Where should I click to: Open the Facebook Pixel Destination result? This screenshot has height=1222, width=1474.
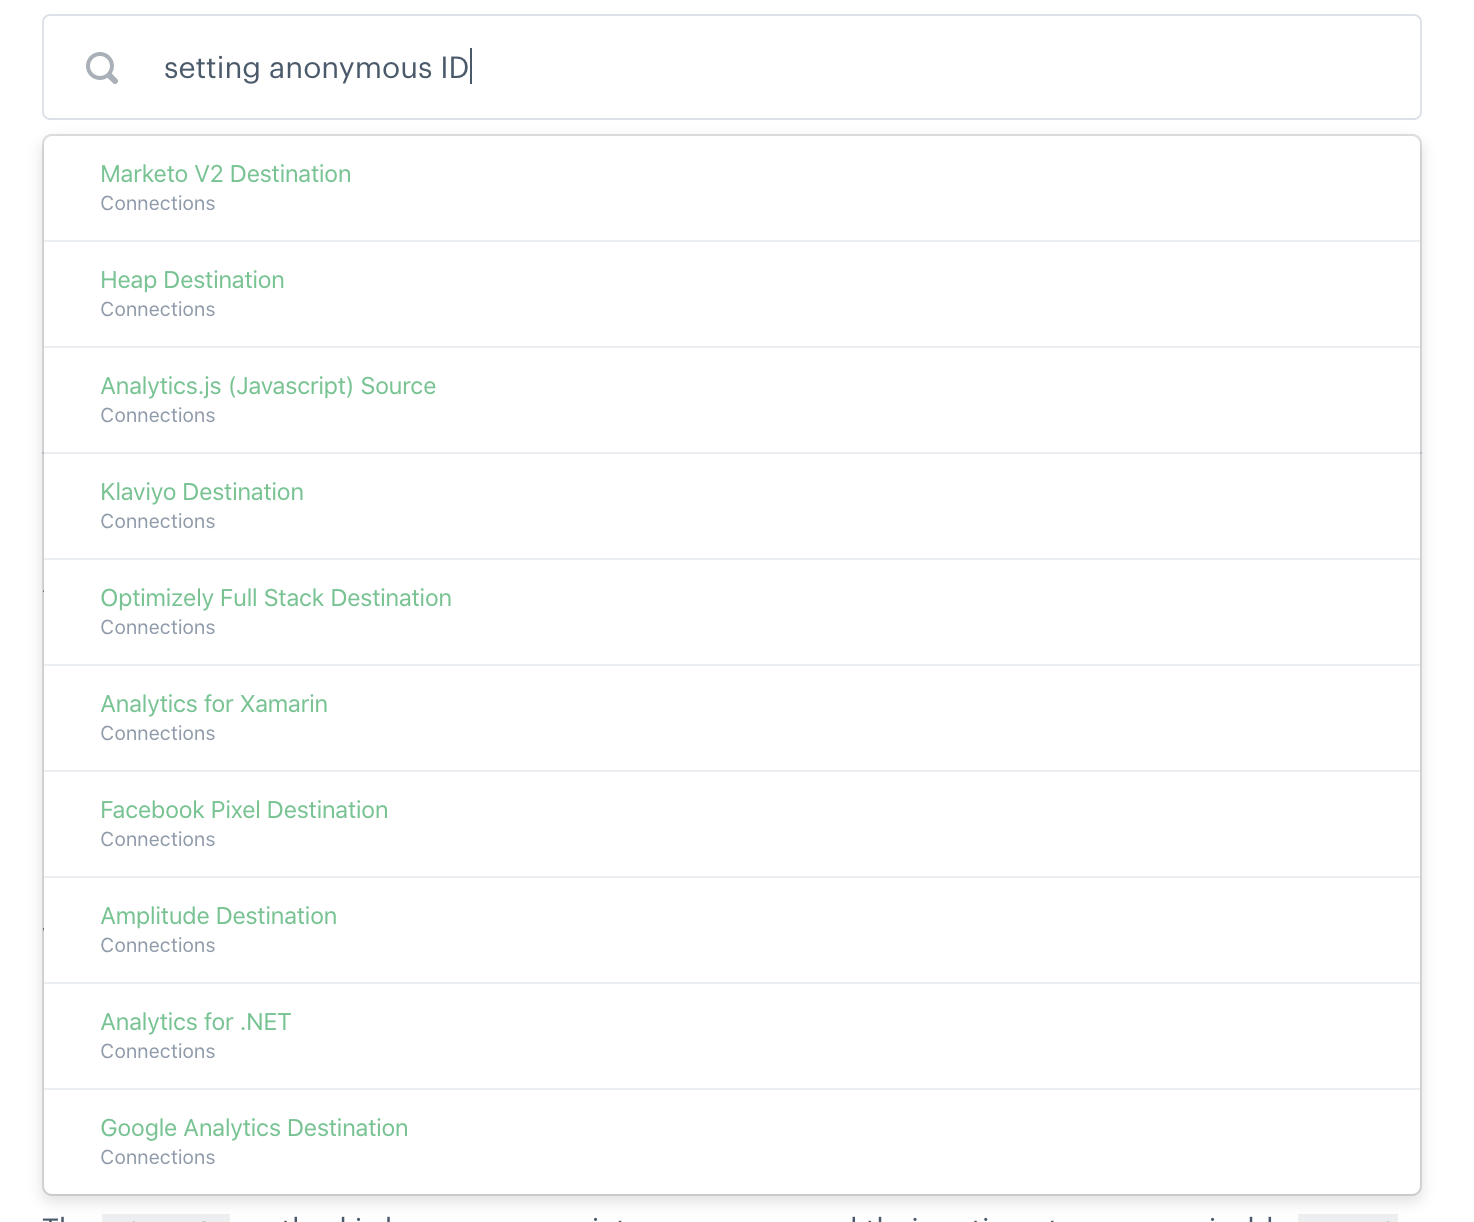click(244, 810)
